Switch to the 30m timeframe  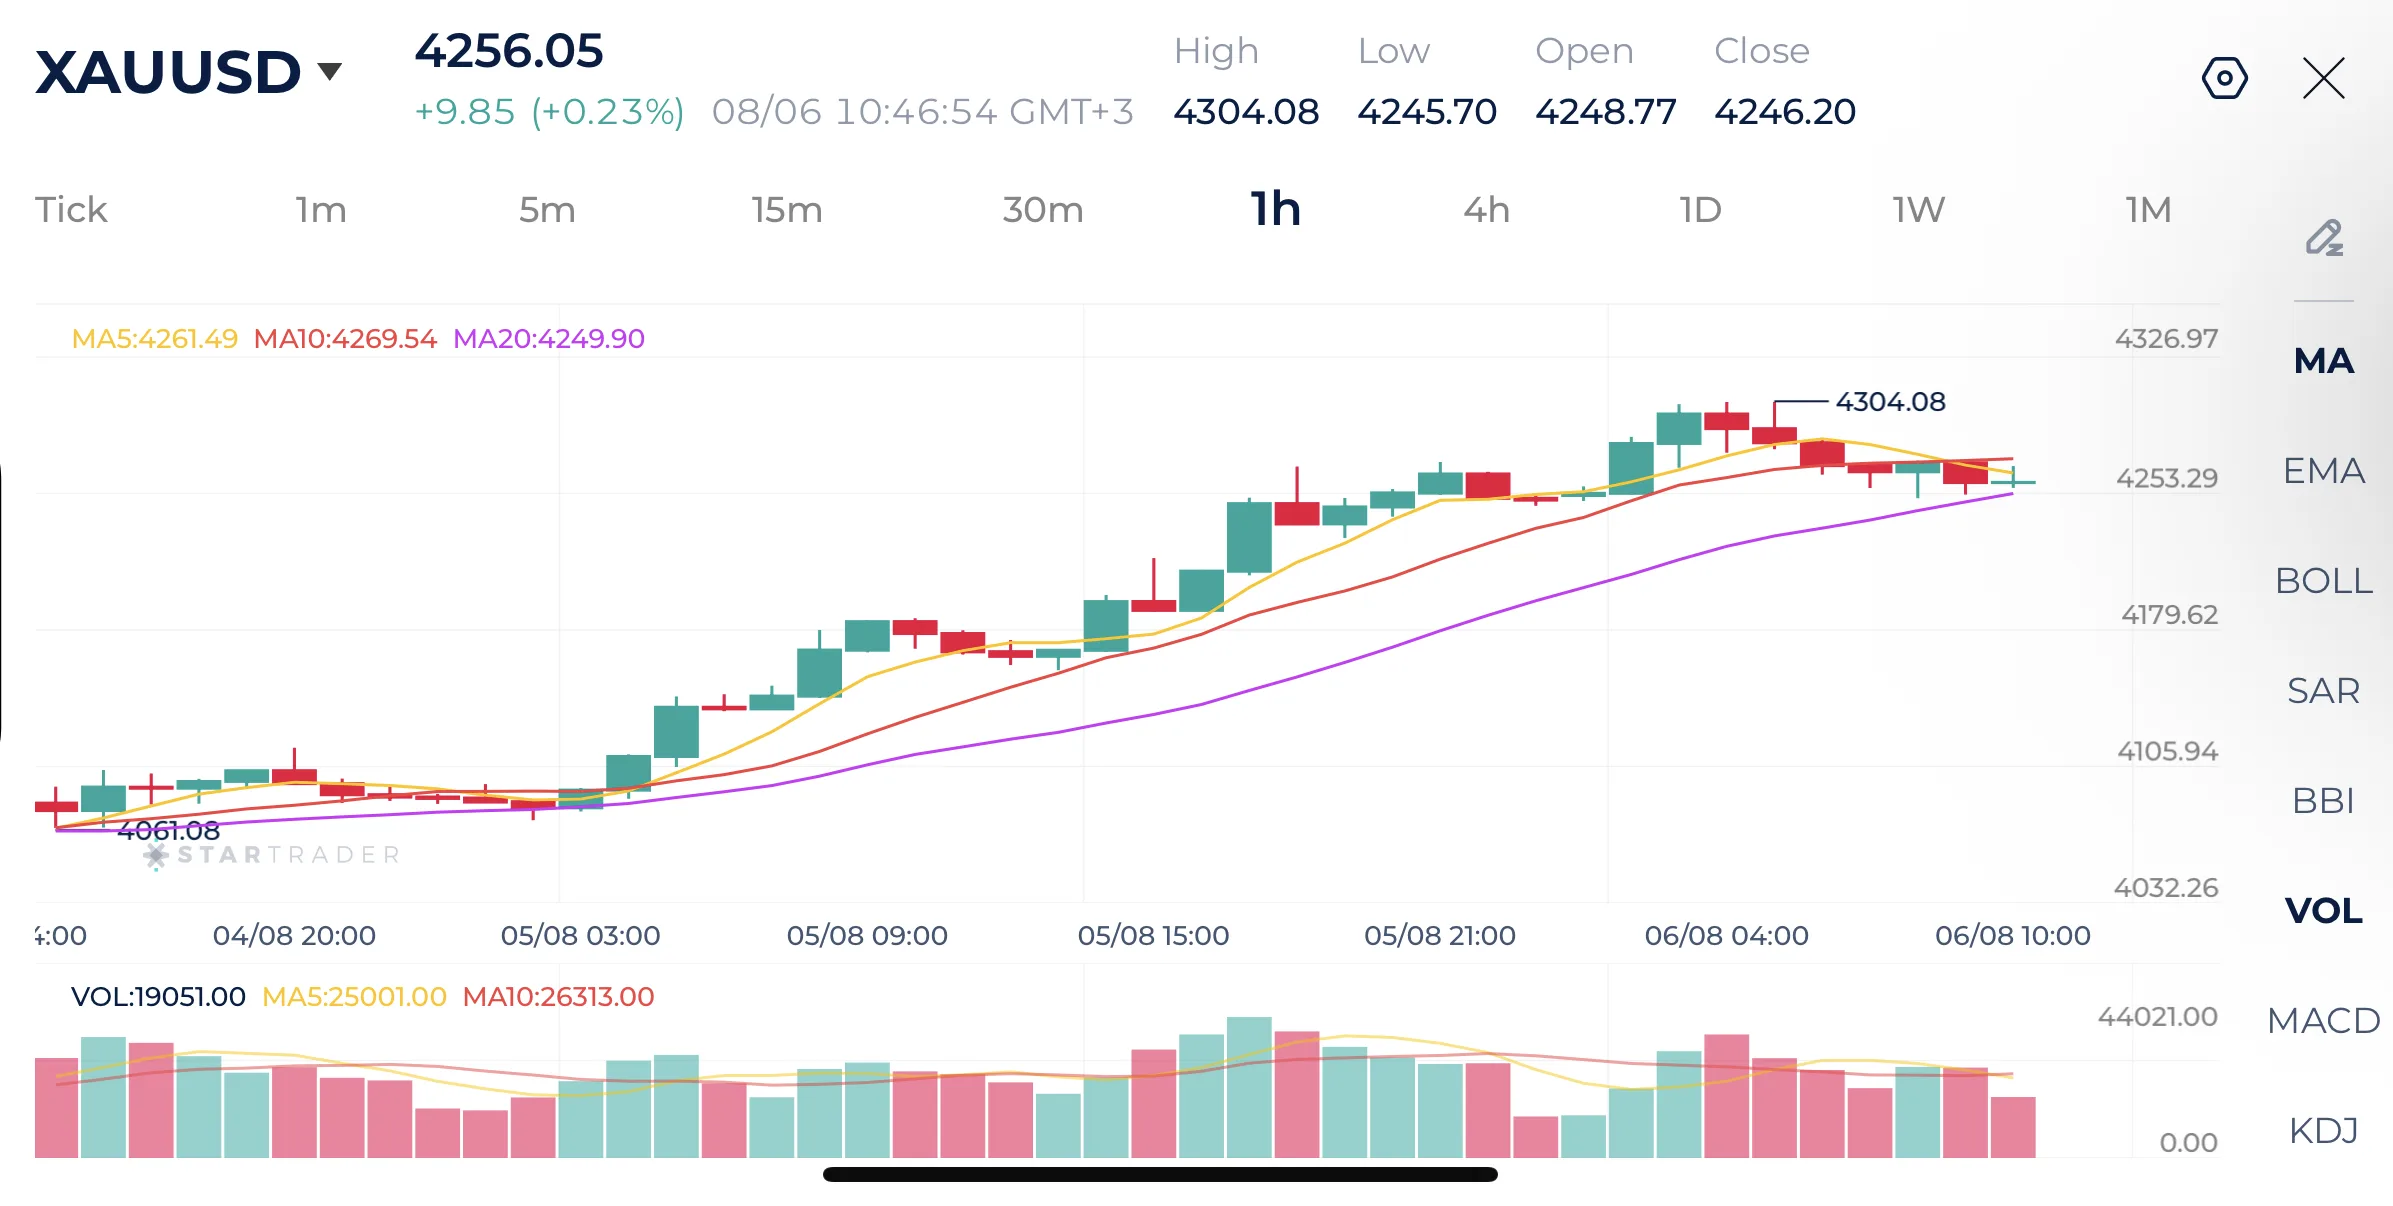tap(1043, 210)
